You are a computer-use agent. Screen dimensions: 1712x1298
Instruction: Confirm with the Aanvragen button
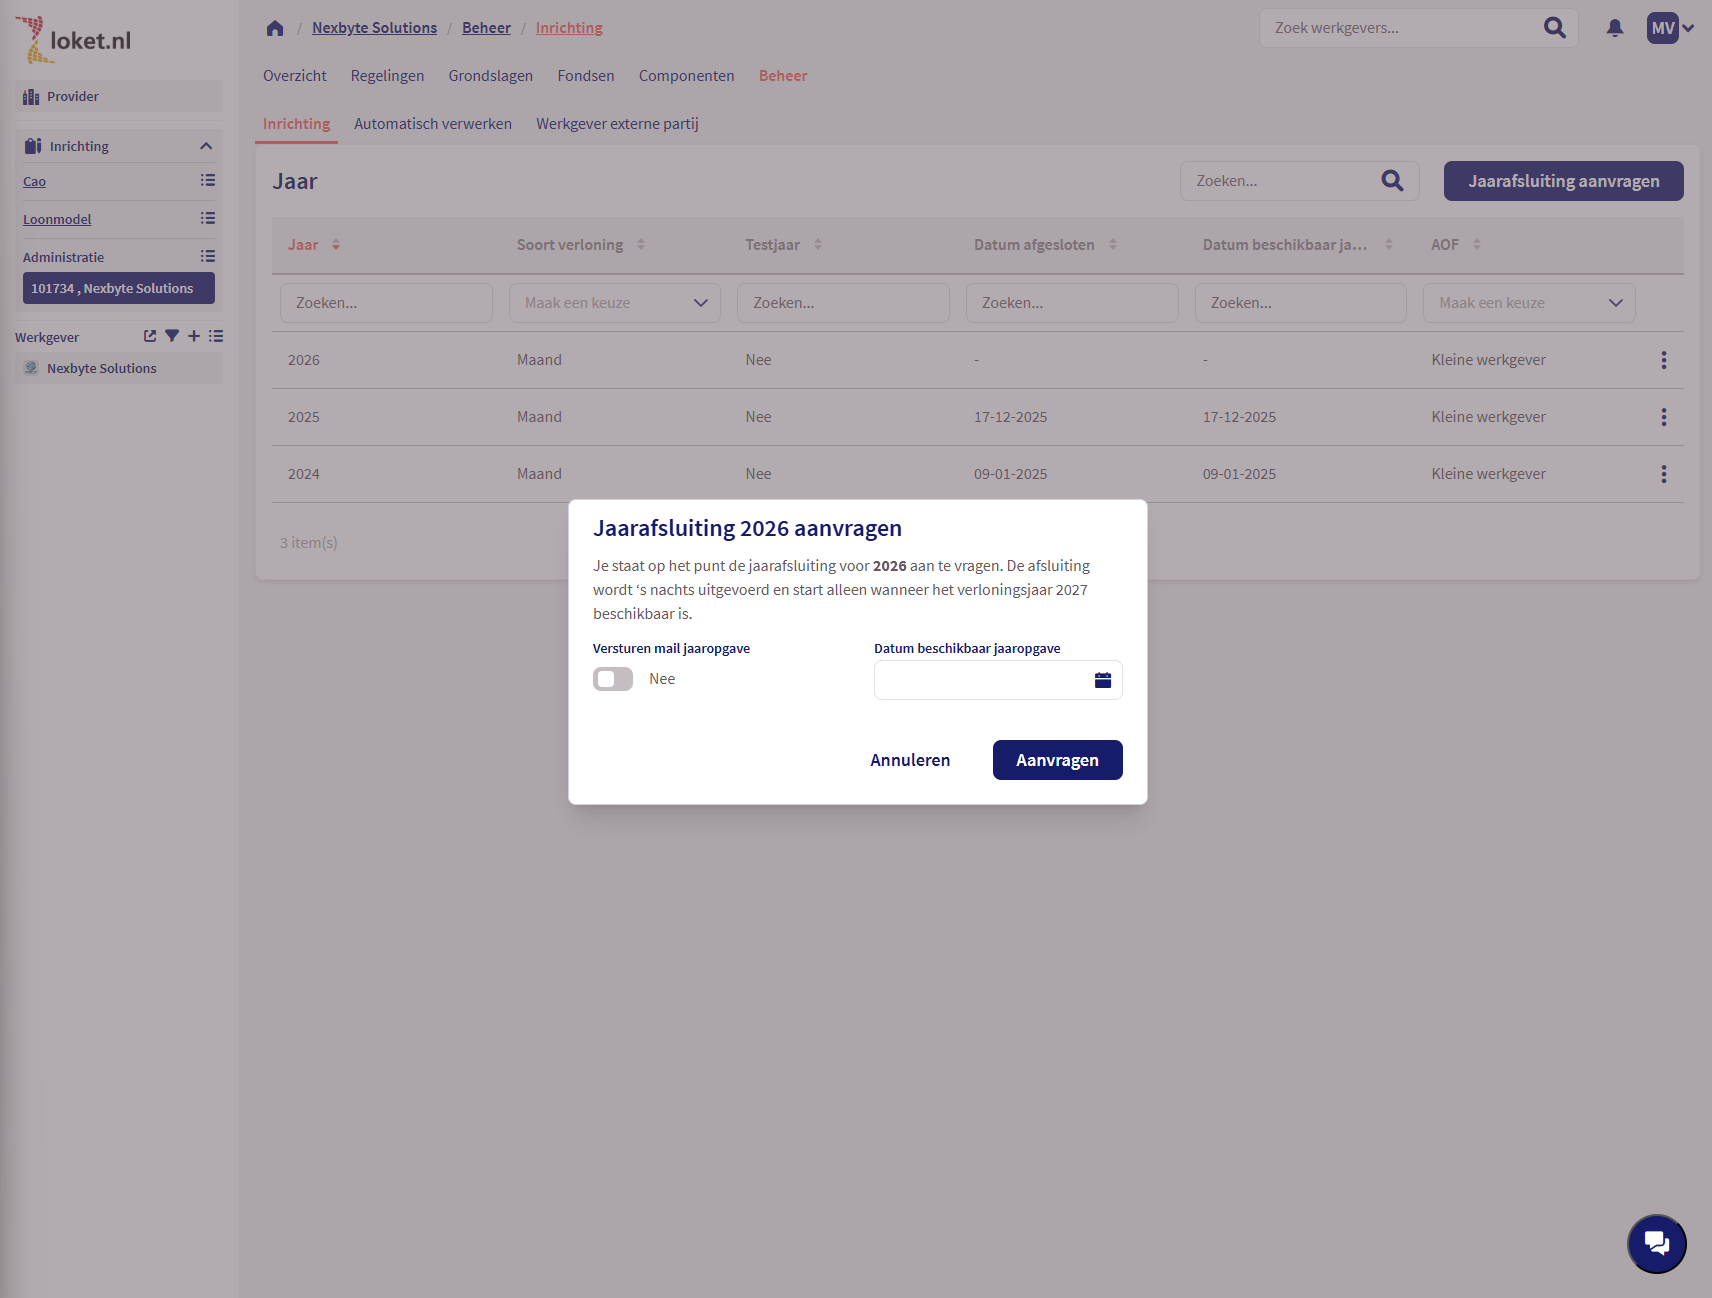tap(1057, 760)
